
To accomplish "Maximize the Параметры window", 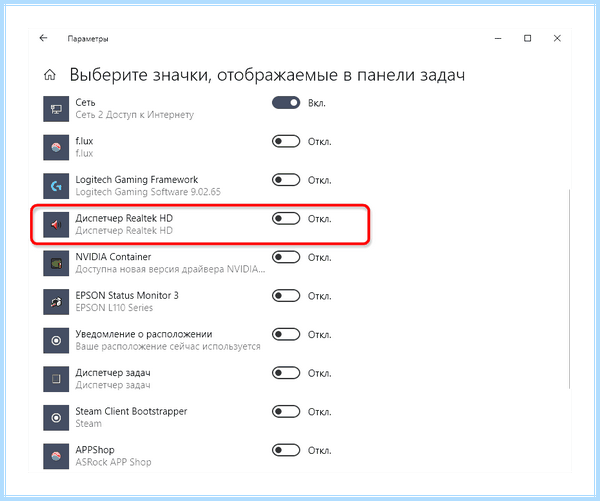I will click(x=527, y=38).
